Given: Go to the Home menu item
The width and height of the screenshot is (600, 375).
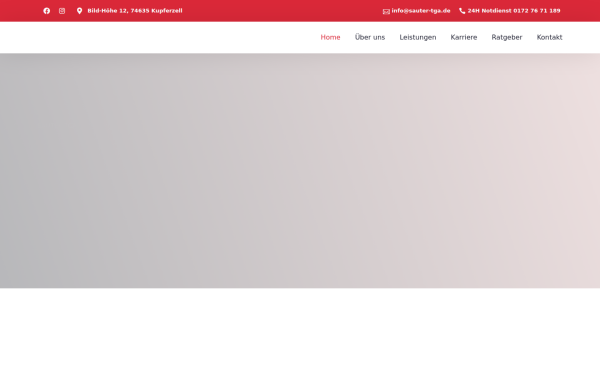Looking at the screenshot, I should (x=330, y=37).
